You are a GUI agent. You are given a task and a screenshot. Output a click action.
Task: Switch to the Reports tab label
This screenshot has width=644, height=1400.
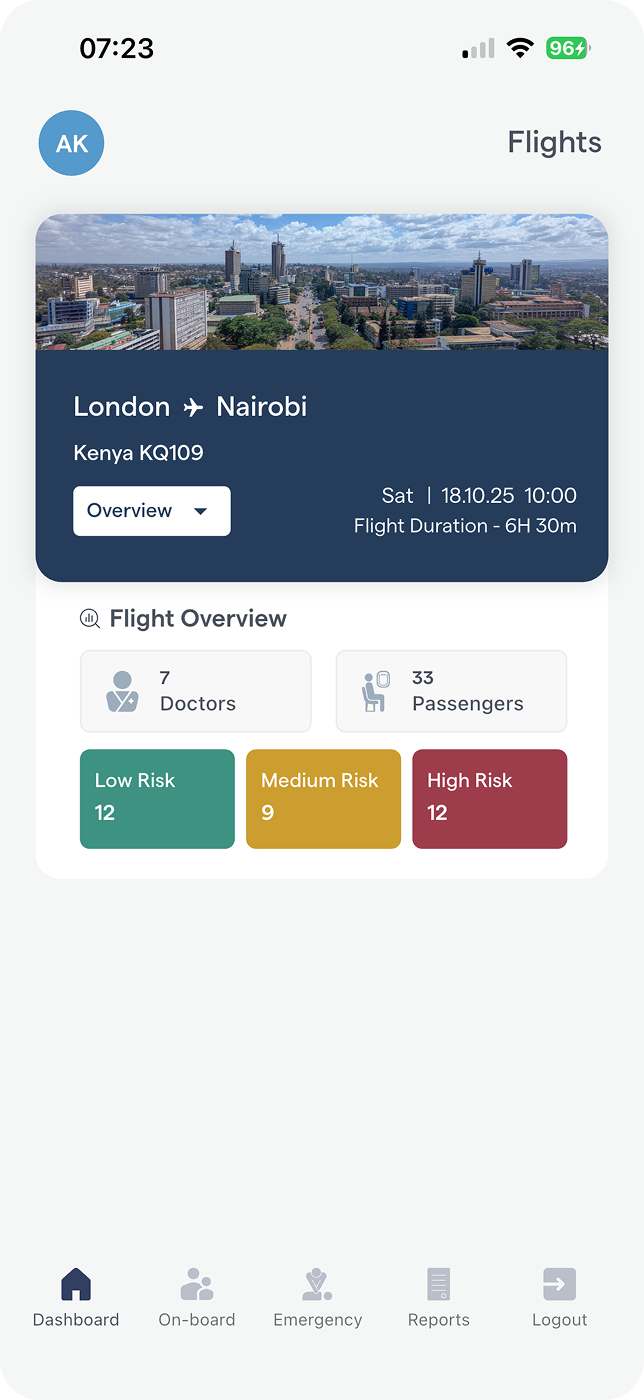point(438,1320)
